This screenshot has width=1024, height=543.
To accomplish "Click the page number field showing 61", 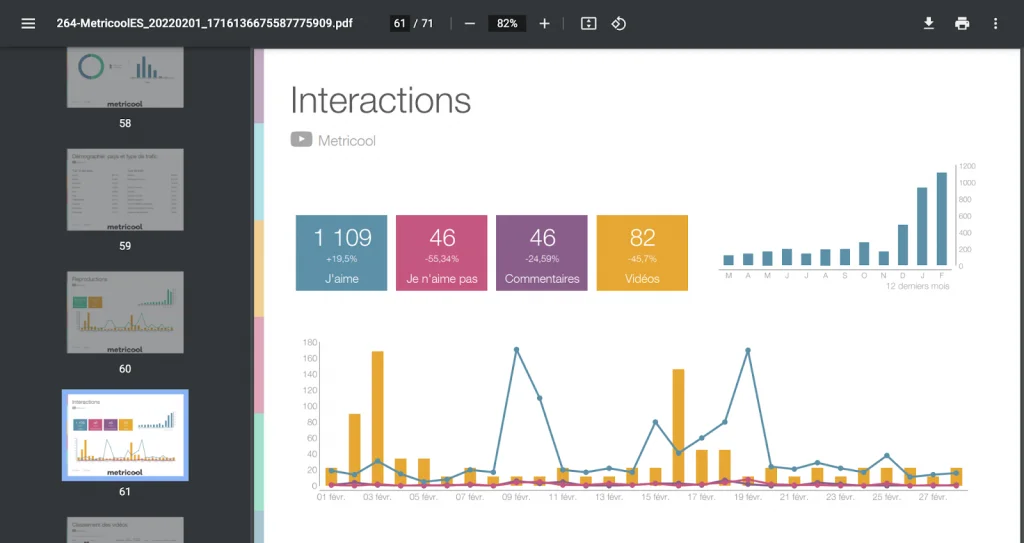I will click(400, 24).
